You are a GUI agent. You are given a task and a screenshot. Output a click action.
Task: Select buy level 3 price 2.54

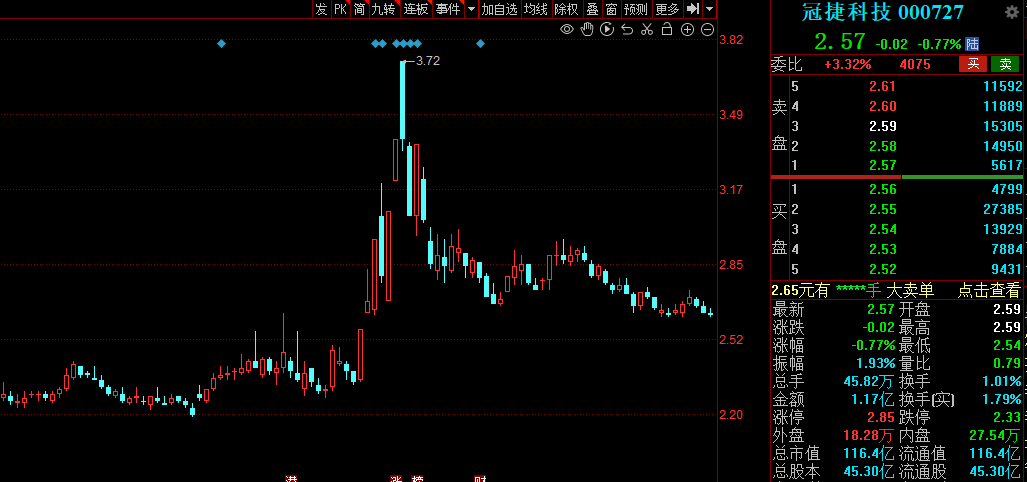(x=882, y=229)
